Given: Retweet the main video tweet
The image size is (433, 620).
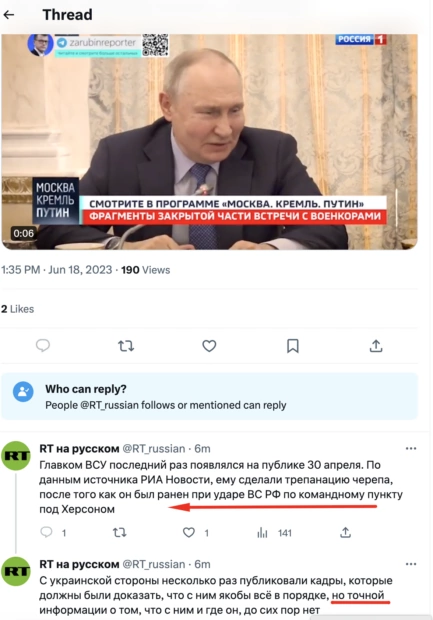Looking at the screenshot, I should pyautogui.click(x=126, y=346).
